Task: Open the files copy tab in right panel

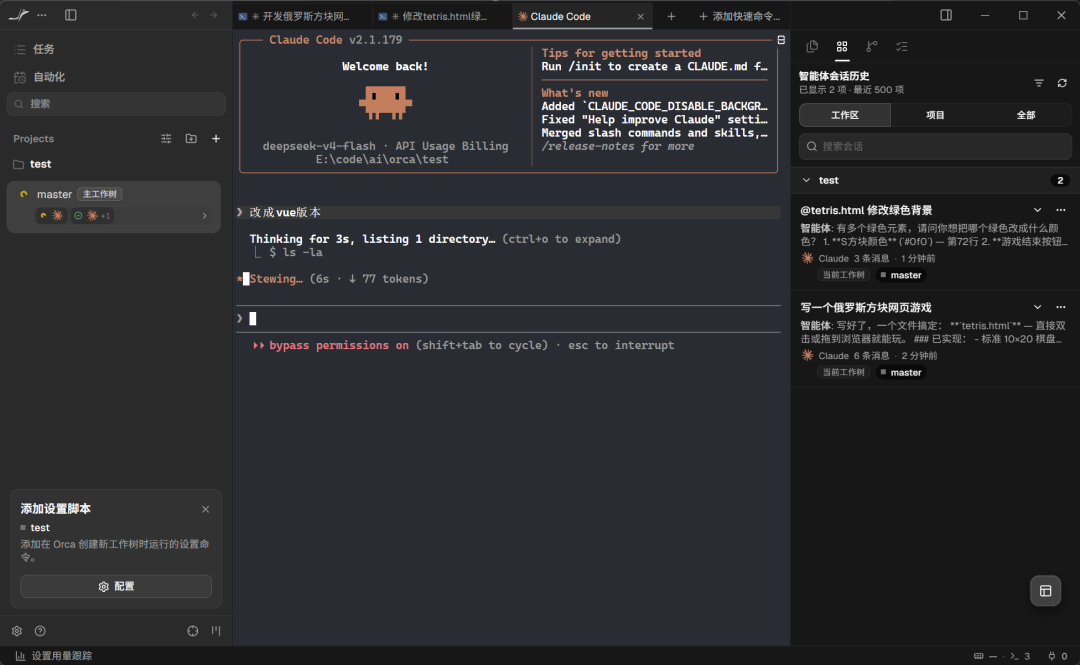Action: [812, 46]
